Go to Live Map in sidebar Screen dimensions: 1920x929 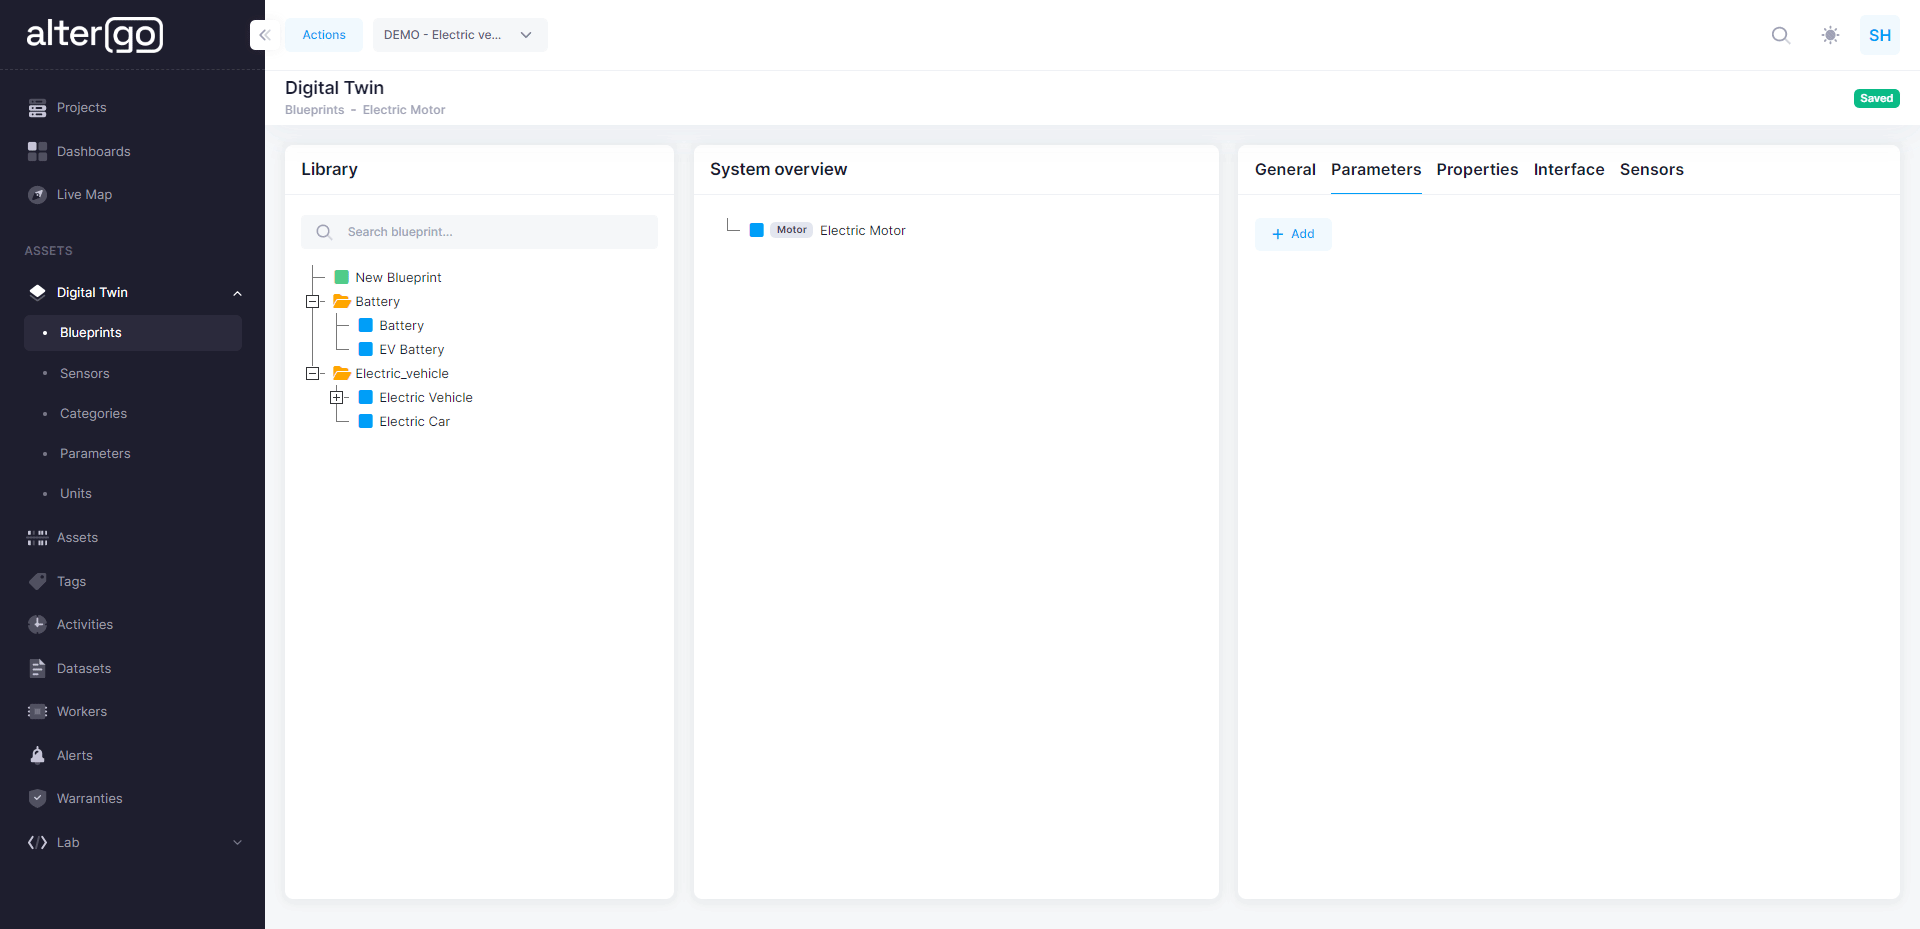coord(84,195)
